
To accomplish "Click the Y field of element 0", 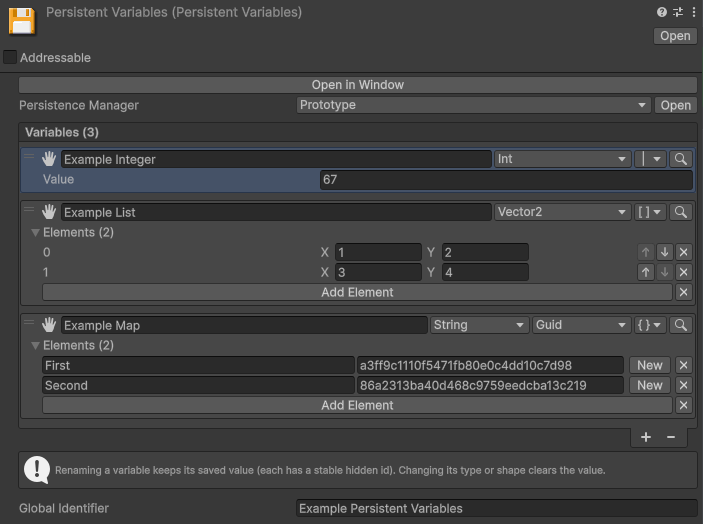I will click(x=486, y=252).
